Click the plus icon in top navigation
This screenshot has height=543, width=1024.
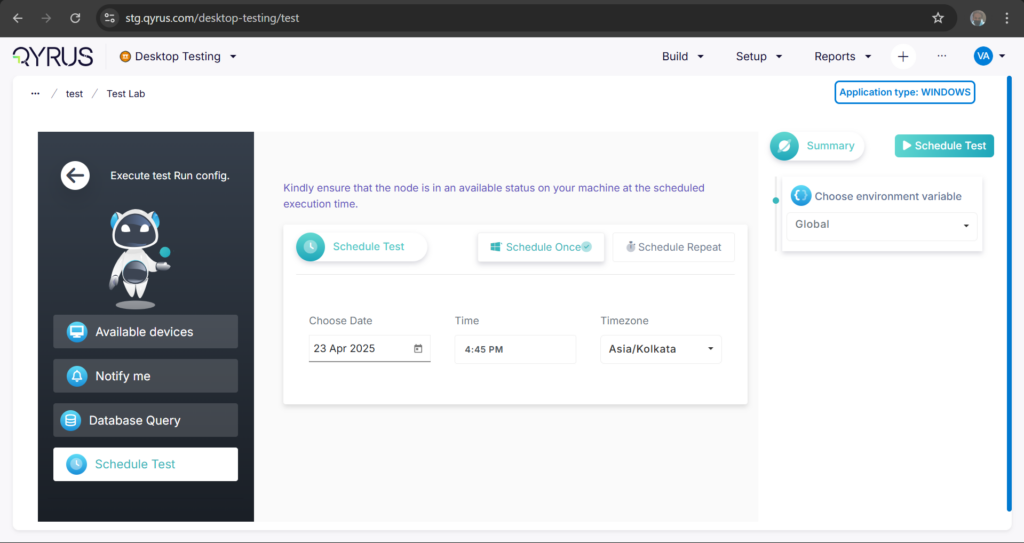(903, 57)
